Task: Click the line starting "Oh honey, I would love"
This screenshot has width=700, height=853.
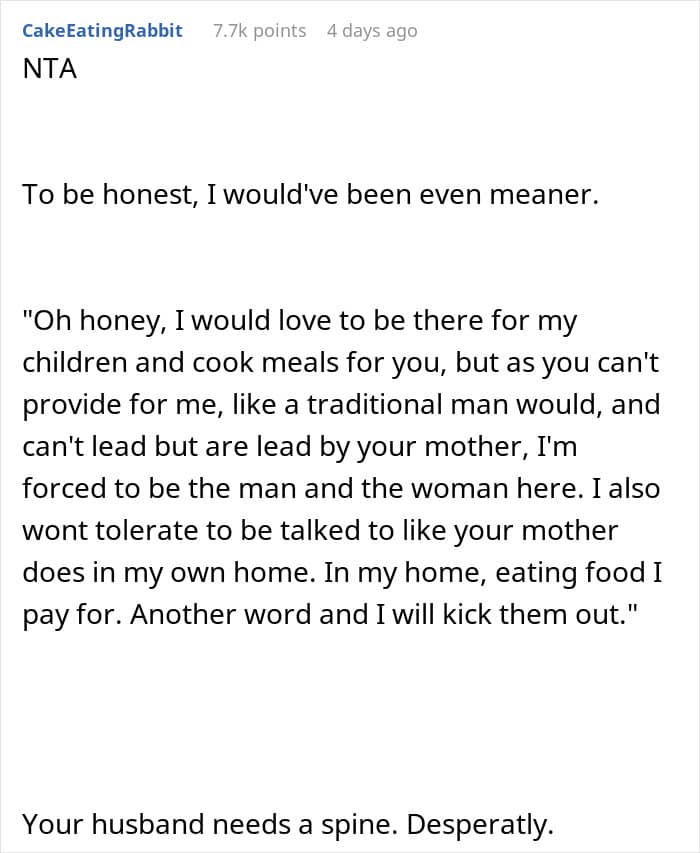Action: (x=300, y=320)
